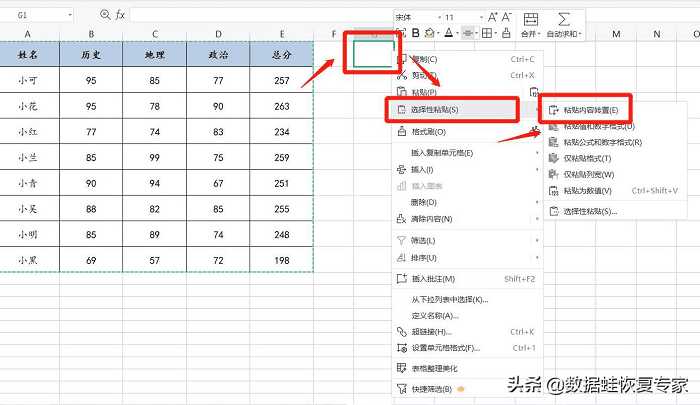Click paste-as-values icon right of 粘贴(P)

533,92
